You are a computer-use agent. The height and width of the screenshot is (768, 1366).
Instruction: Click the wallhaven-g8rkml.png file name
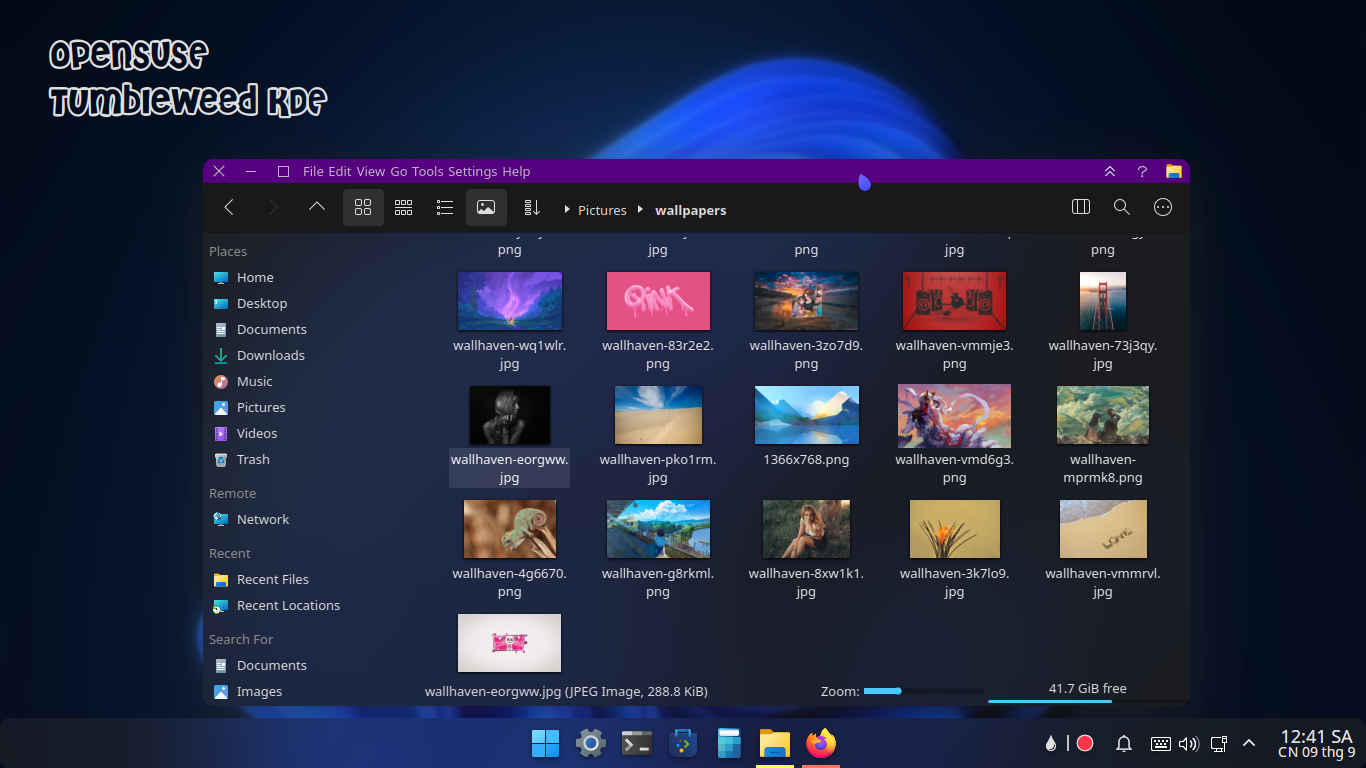[658, 583]
